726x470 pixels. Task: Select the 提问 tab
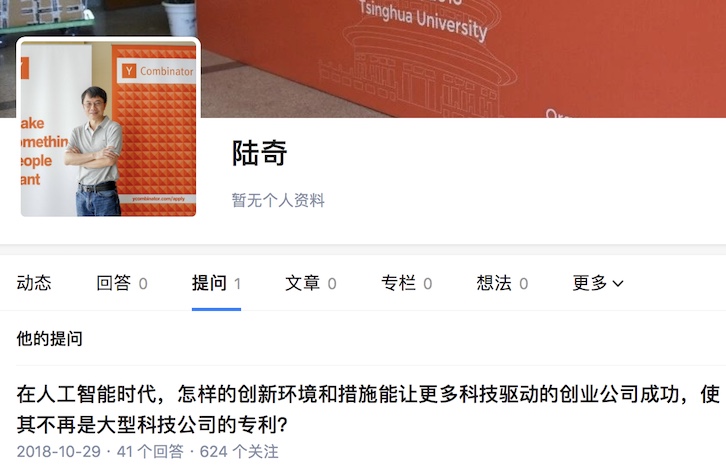216,283
